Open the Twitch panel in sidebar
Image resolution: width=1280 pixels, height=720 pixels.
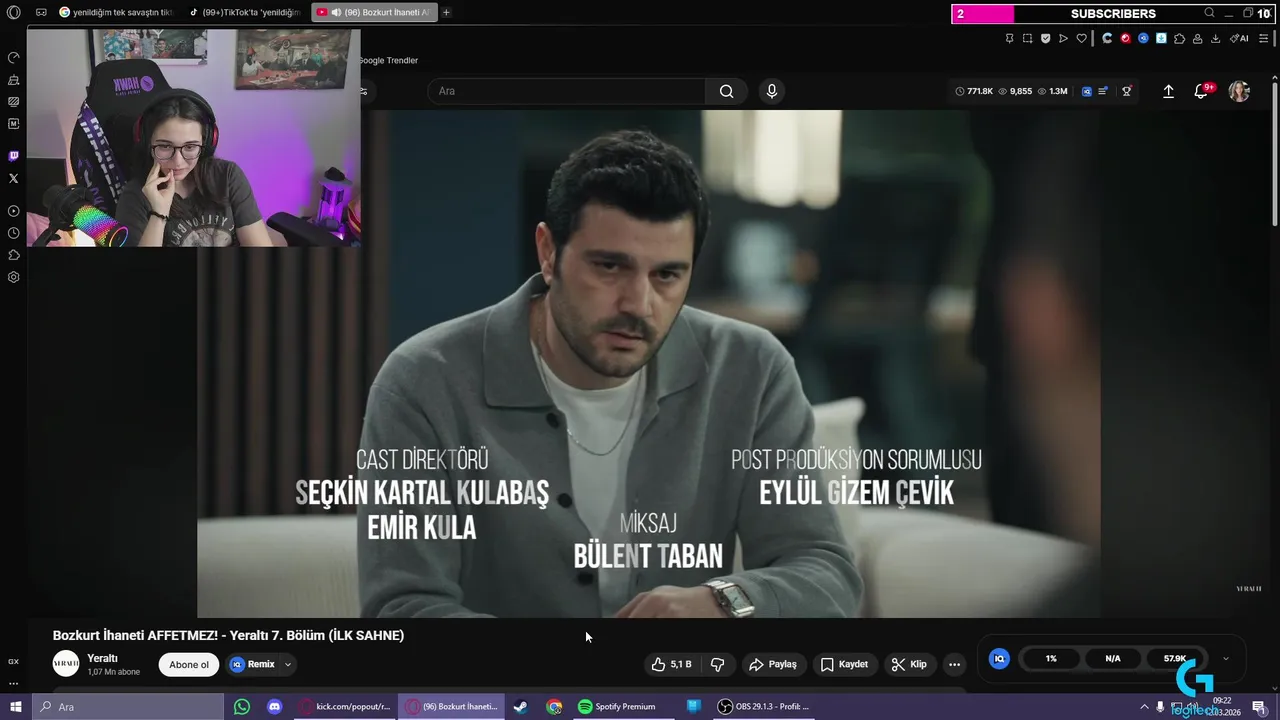pos(13,156)
